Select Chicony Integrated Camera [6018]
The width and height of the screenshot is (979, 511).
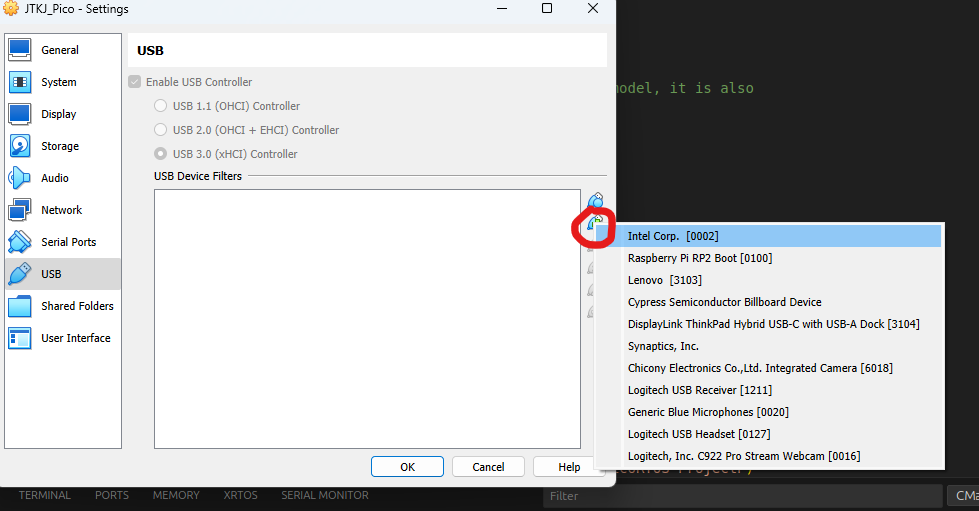click(769, 368)
